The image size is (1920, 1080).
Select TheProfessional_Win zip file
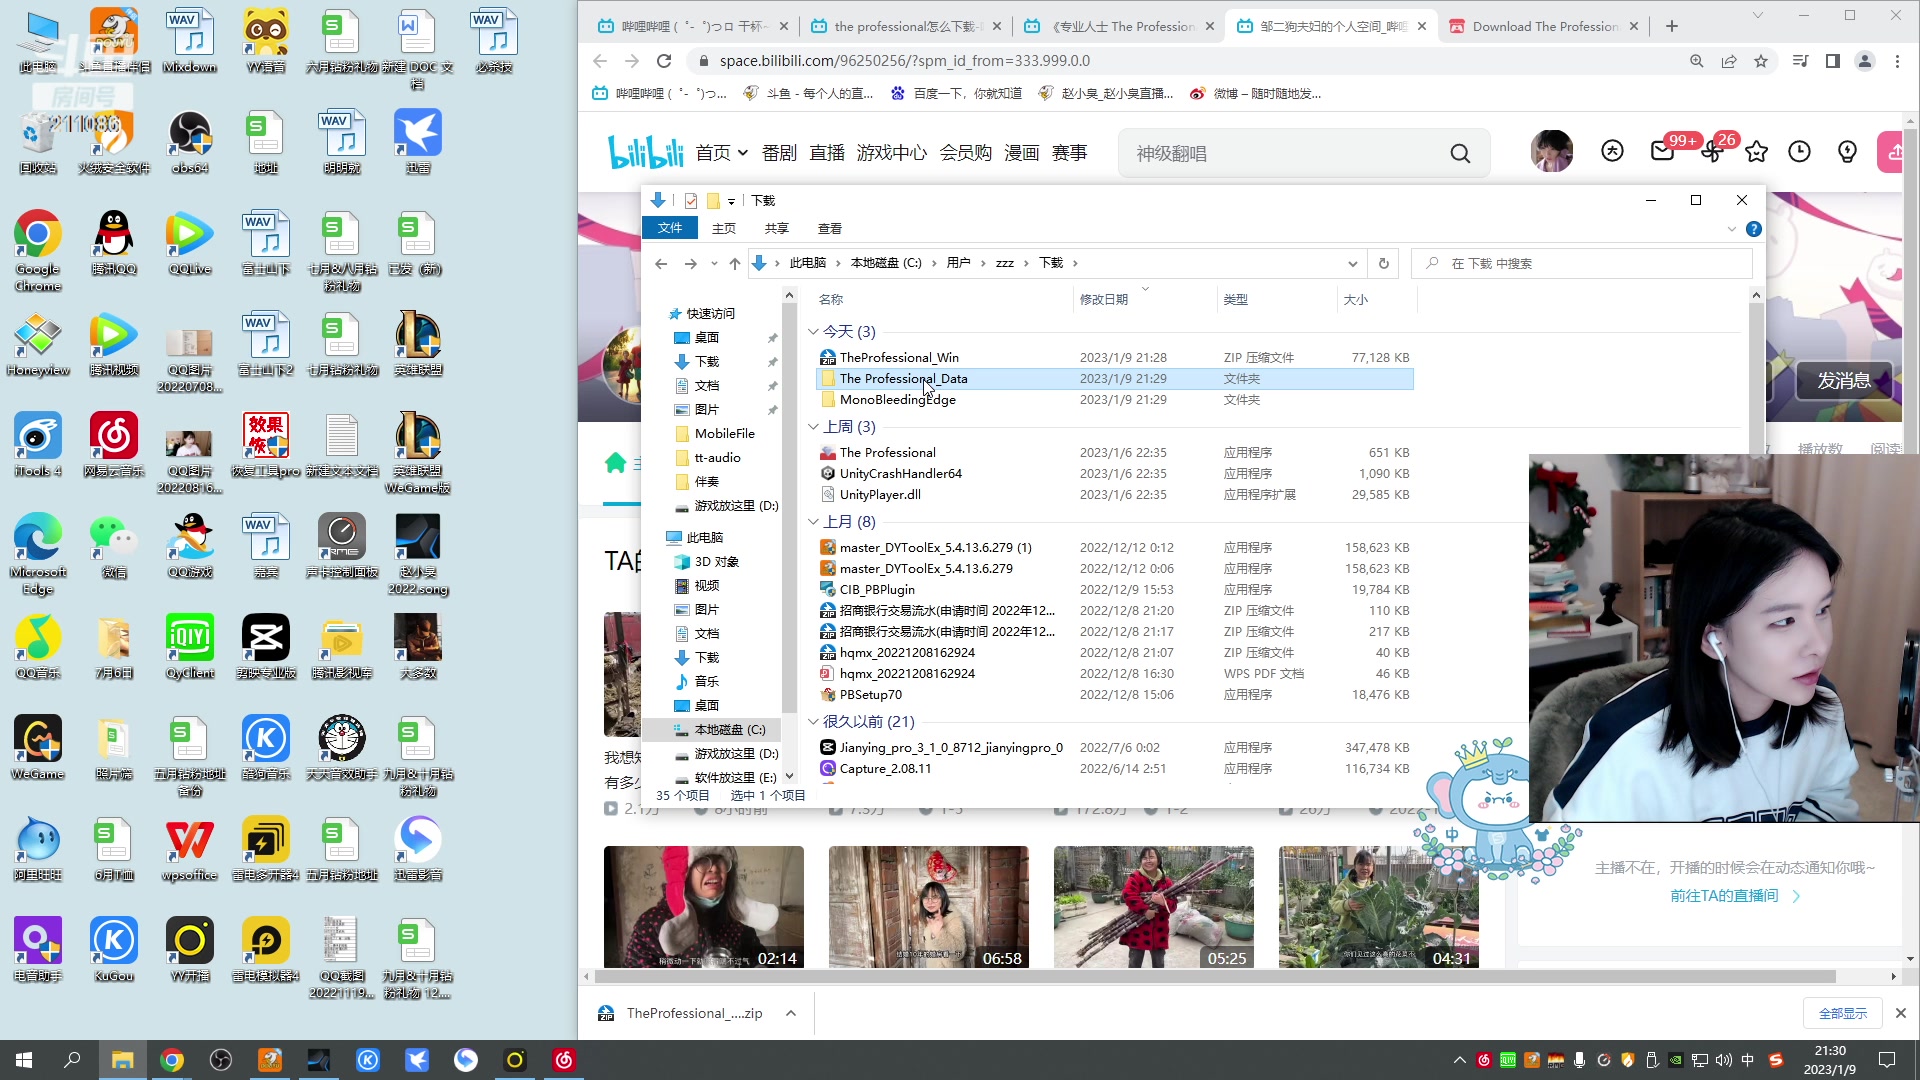[1115, 358]
